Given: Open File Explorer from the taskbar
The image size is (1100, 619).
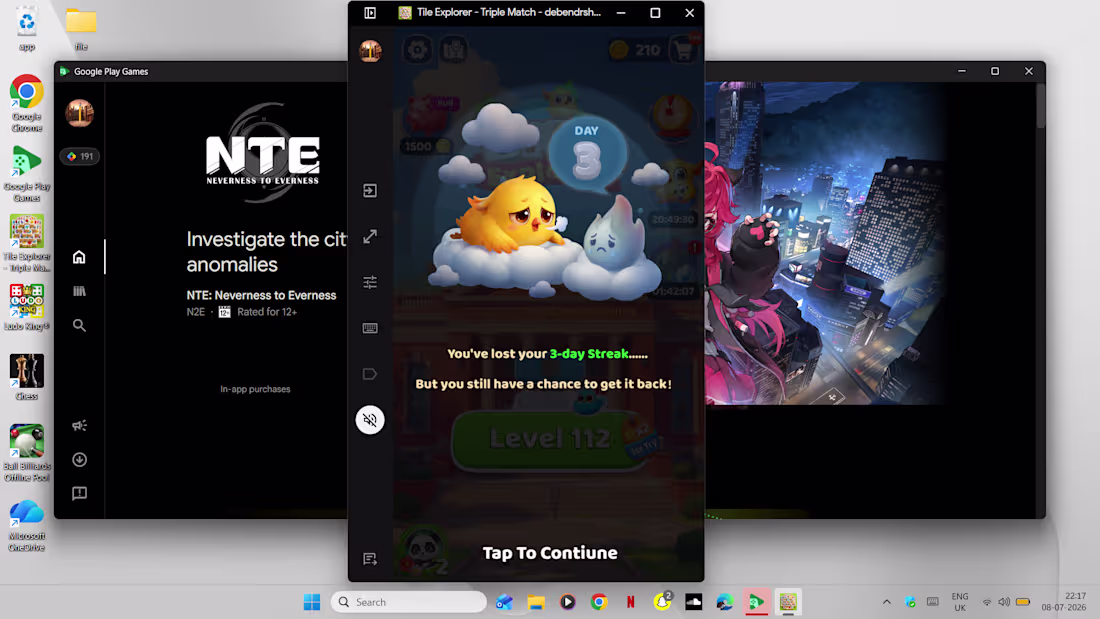Looking at the screenshot, I should 536,602.
